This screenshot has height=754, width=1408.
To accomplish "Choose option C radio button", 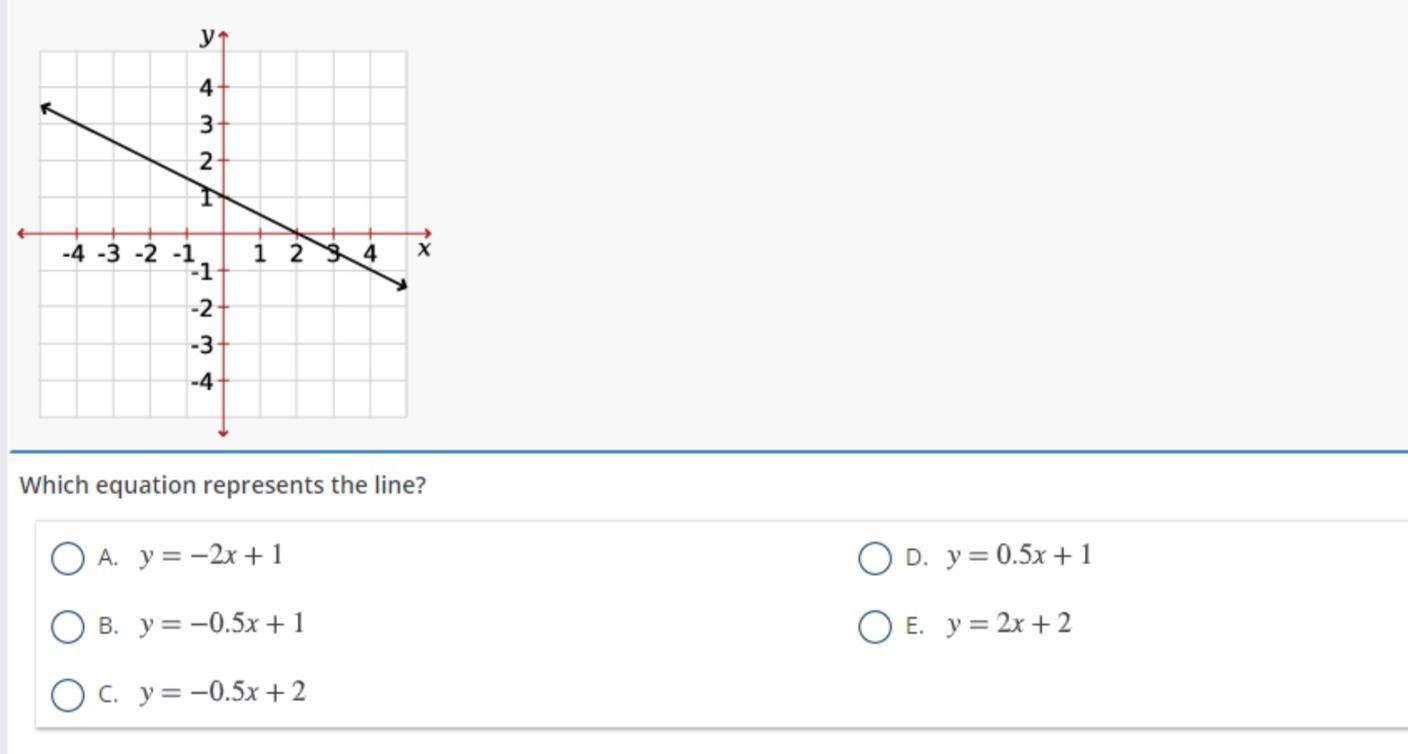I will tap(67, 694).
